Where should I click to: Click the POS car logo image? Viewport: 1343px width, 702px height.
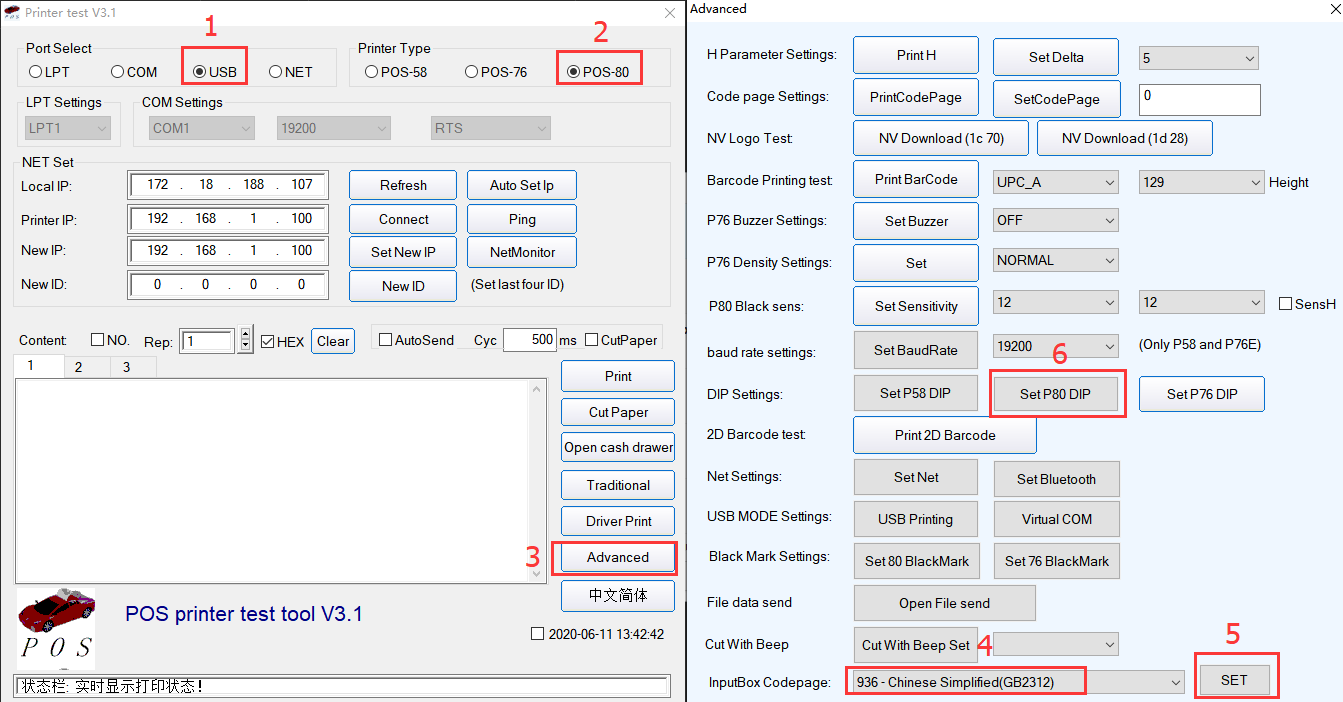56,628
